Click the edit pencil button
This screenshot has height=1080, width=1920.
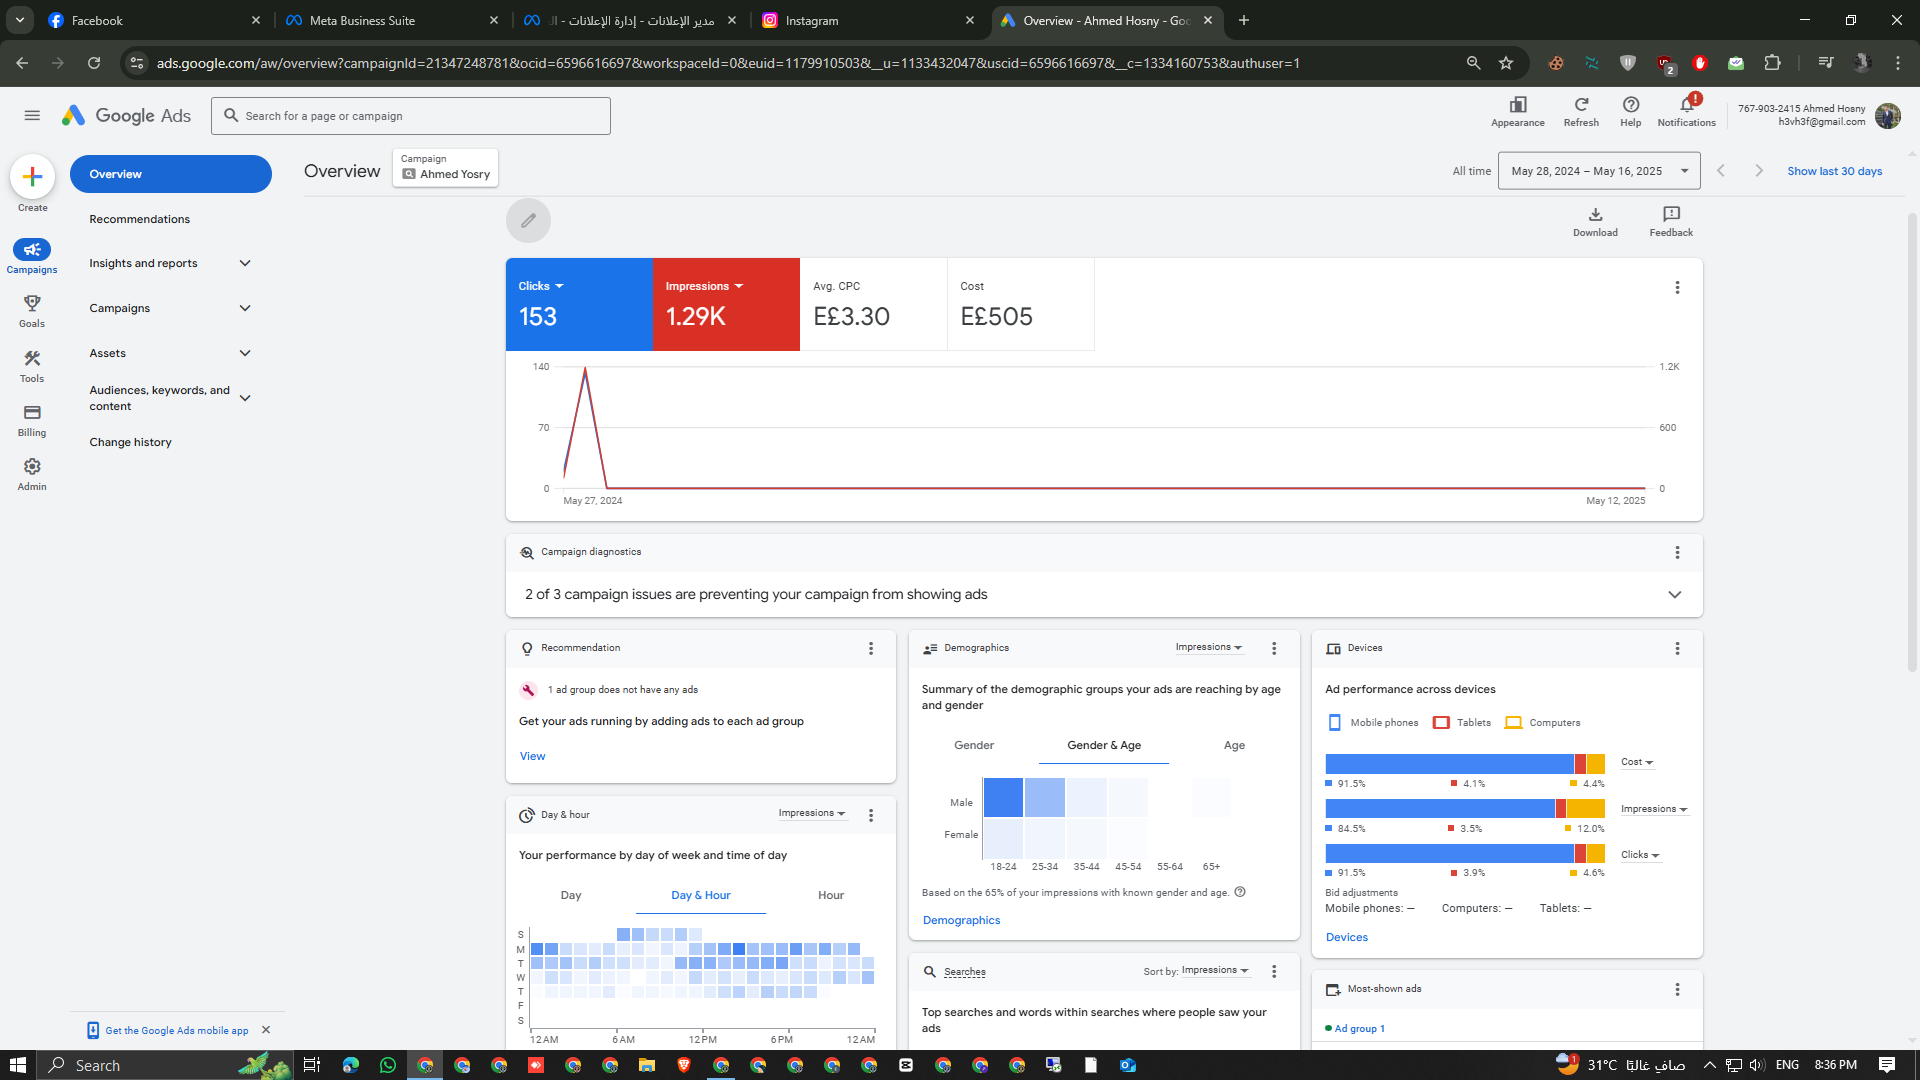pyautogui.click(x=528, y=220)
